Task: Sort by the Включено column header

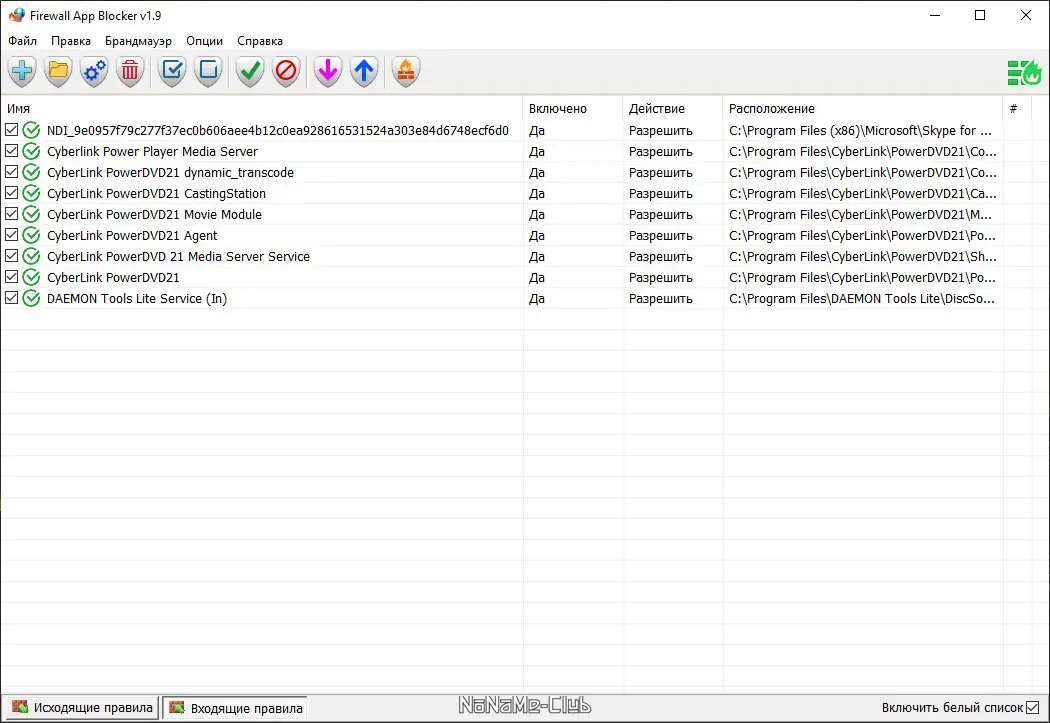Action: click(573, 108)
